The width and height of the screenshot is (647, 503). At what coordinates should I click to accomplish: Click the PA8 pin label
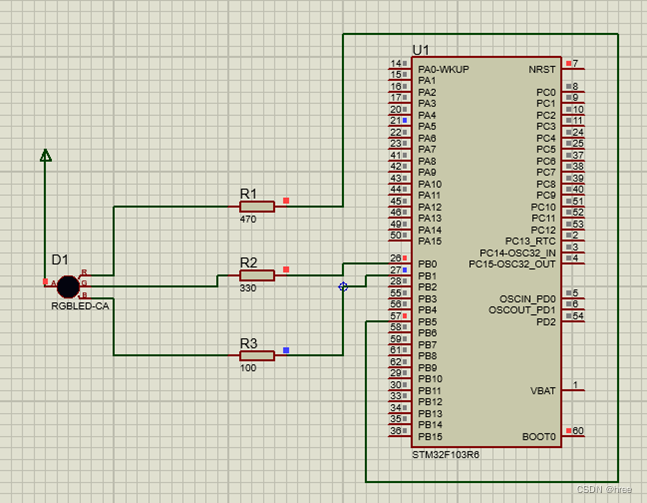427,161
